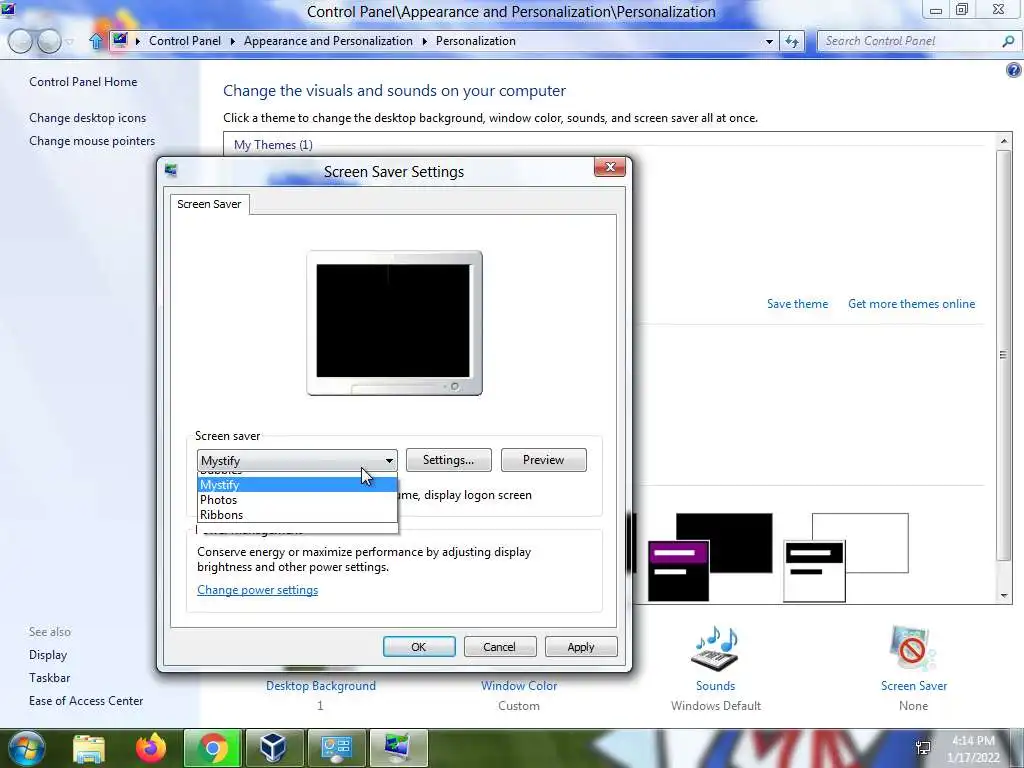Click the Screen Saver label link

(913, 686)
